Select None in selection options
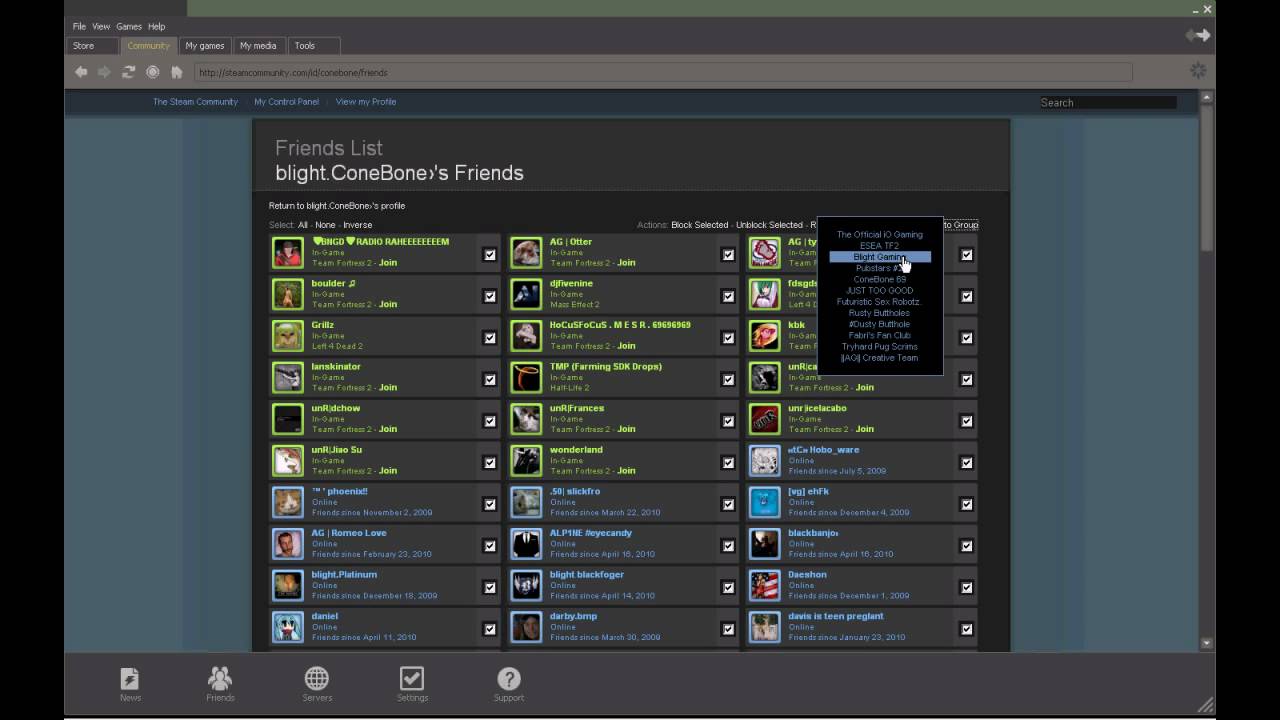1280x720 pixels. [x=325, y=225]
